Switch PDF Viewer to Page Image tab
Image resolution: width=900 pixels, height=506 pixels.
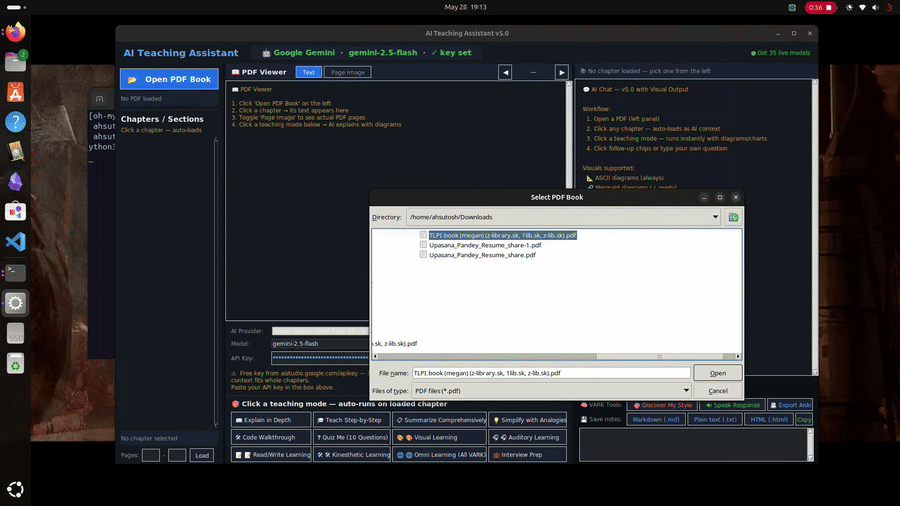pyautogui.click(x=348, y=72)
